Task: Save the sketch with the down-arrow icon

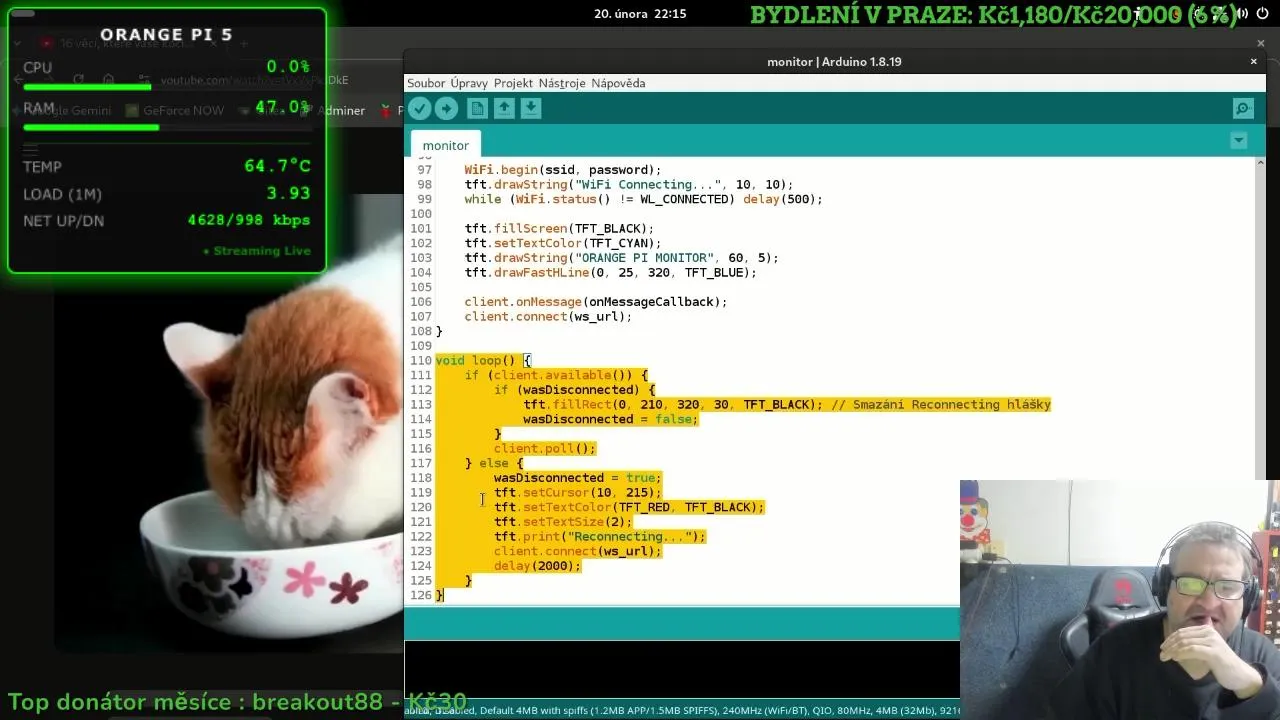Action: tap(531, 109)
